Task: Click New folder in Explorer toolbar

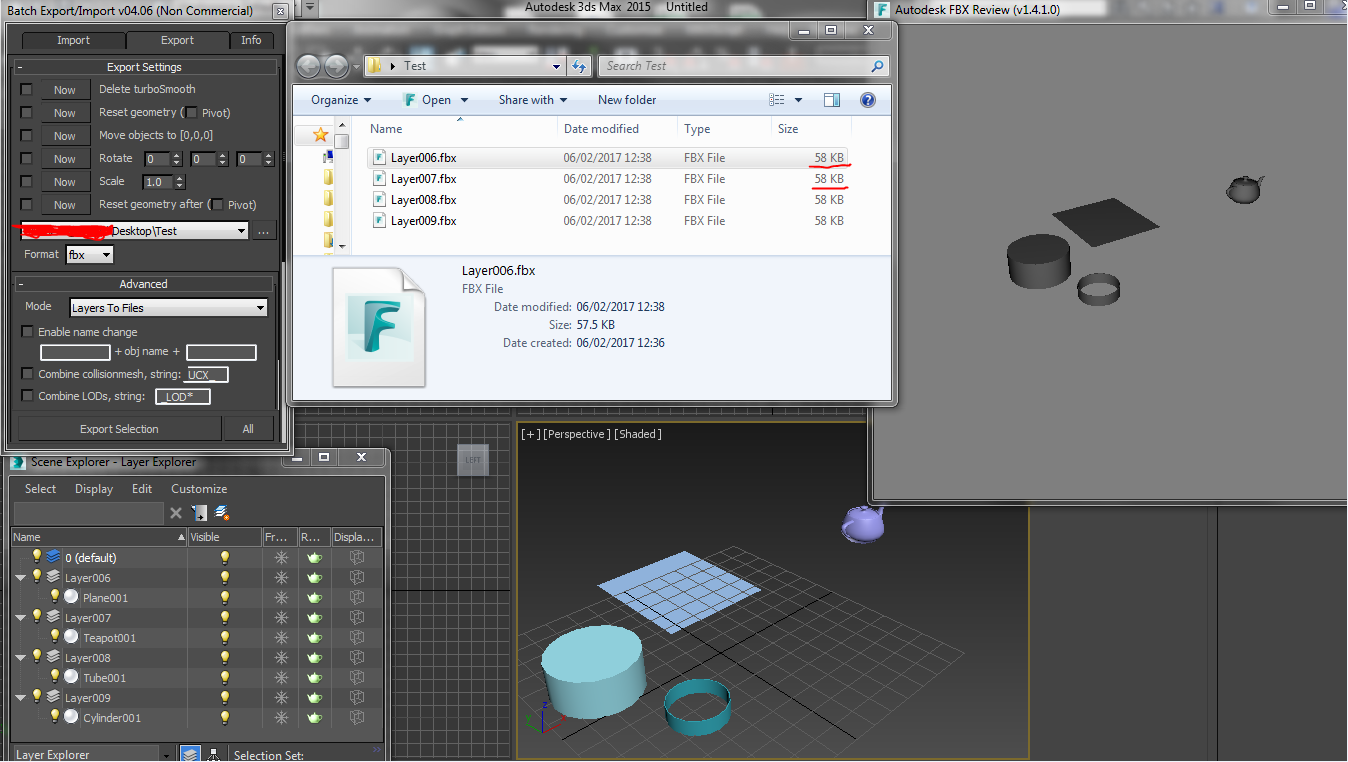Action: click(627, 100)
